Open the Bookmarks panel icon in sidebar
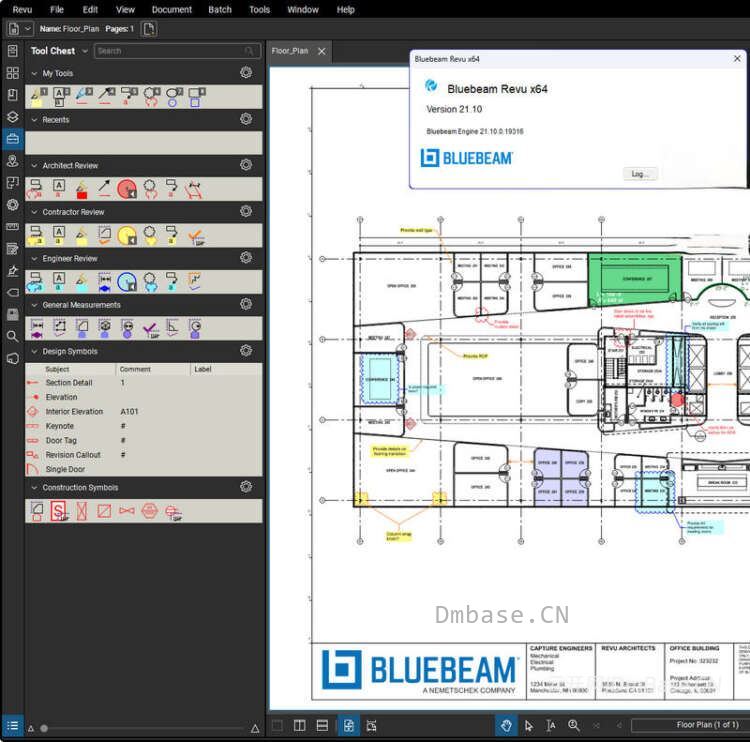This screenshot has width=750, height=742. [x=12, y=95]
